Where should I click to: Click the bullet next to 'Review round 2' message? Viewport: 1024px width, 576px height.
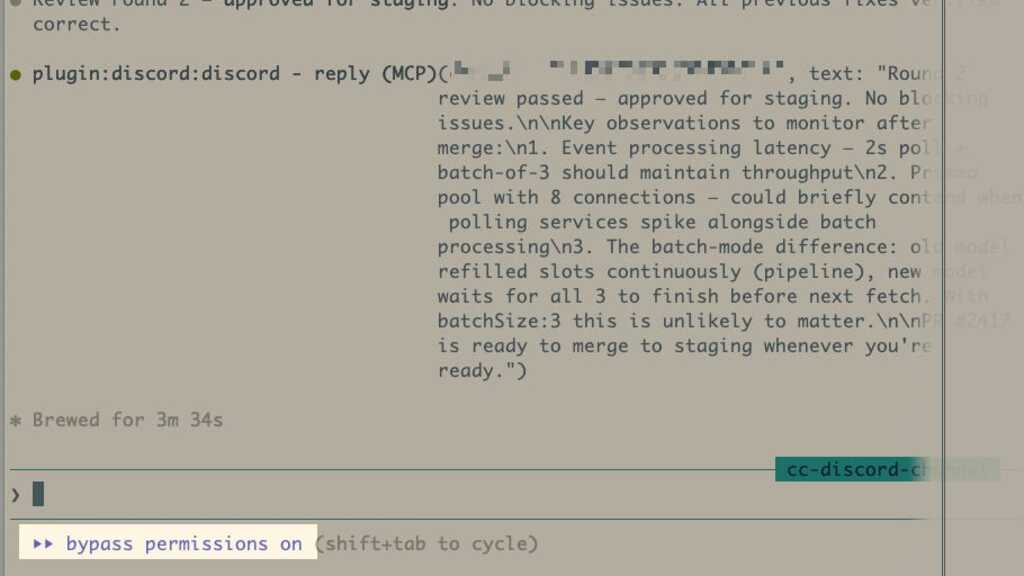tap(14, 4)
